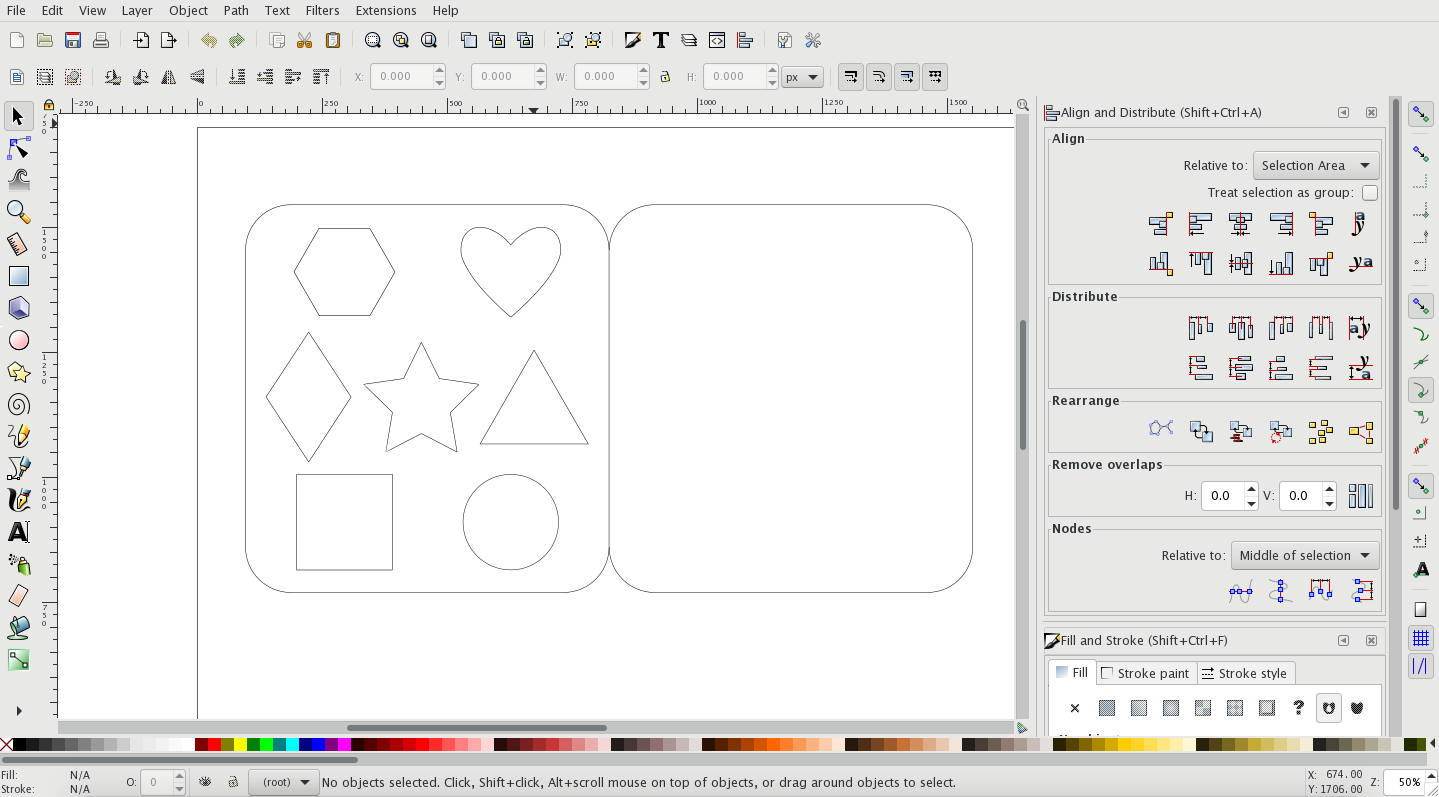1439x797 pixels.
Task: Select the Ellipse circle tool
Action: 18,340
